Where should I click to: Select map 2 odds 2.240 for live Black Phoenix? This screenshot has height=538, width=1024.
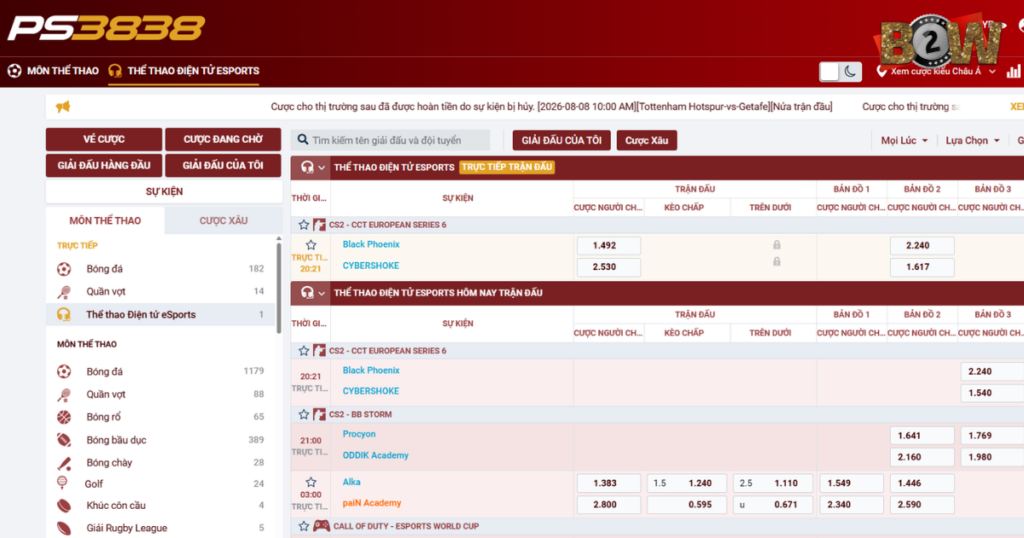point(922,245)
